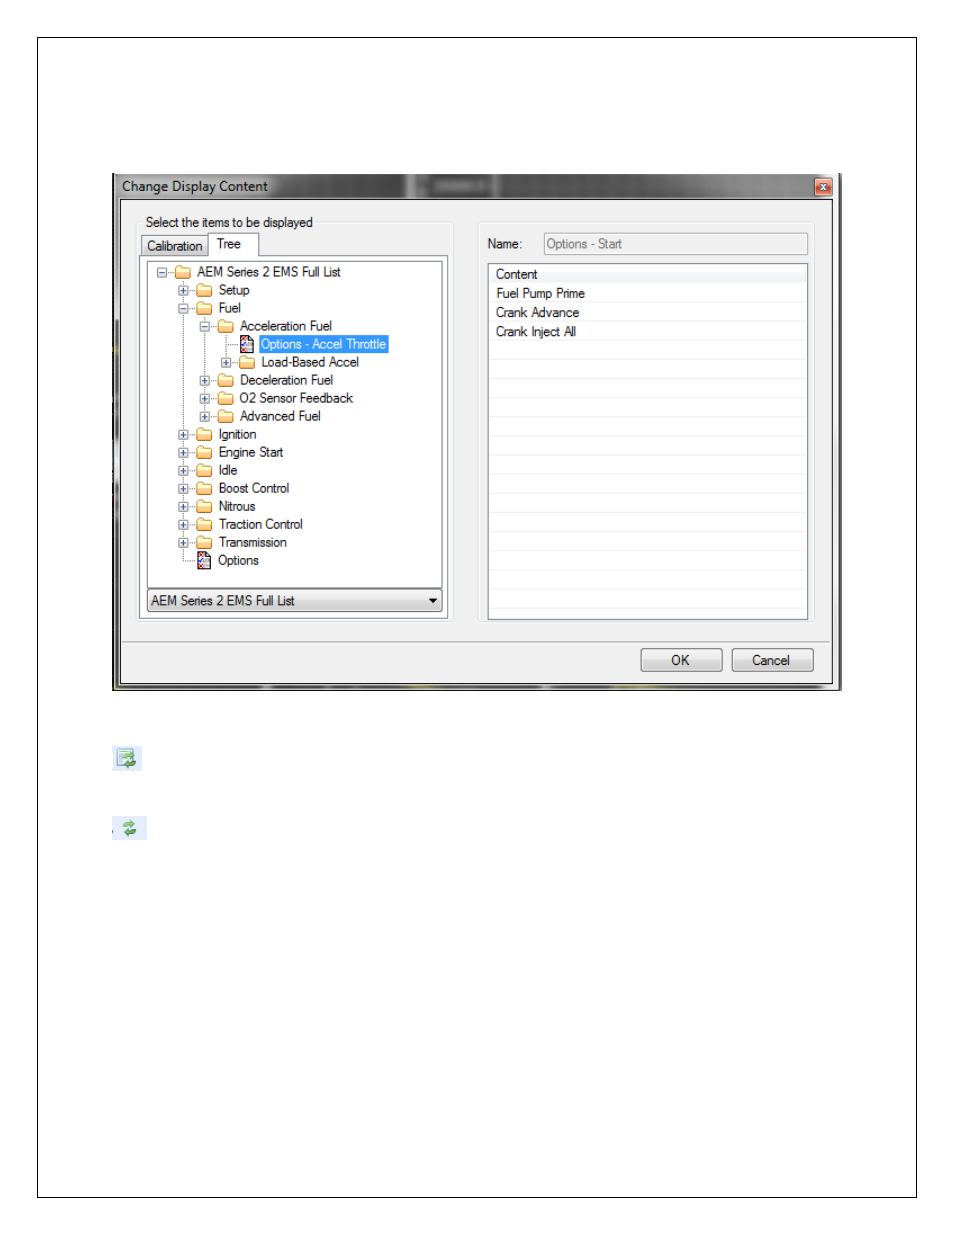This screenshot has height=1235, width=954.
Task: Click the Nitrous folder icon
Action: point(204,506)
